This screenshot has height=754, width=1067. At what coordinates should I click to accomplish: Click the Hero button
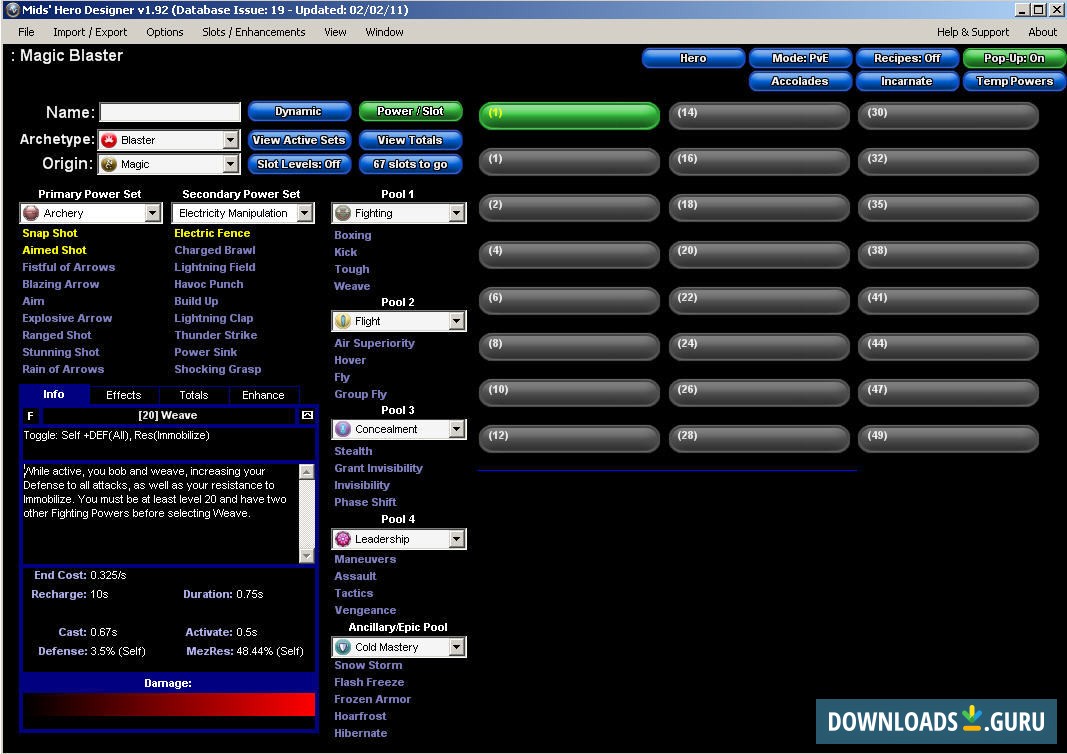[693, 59]
